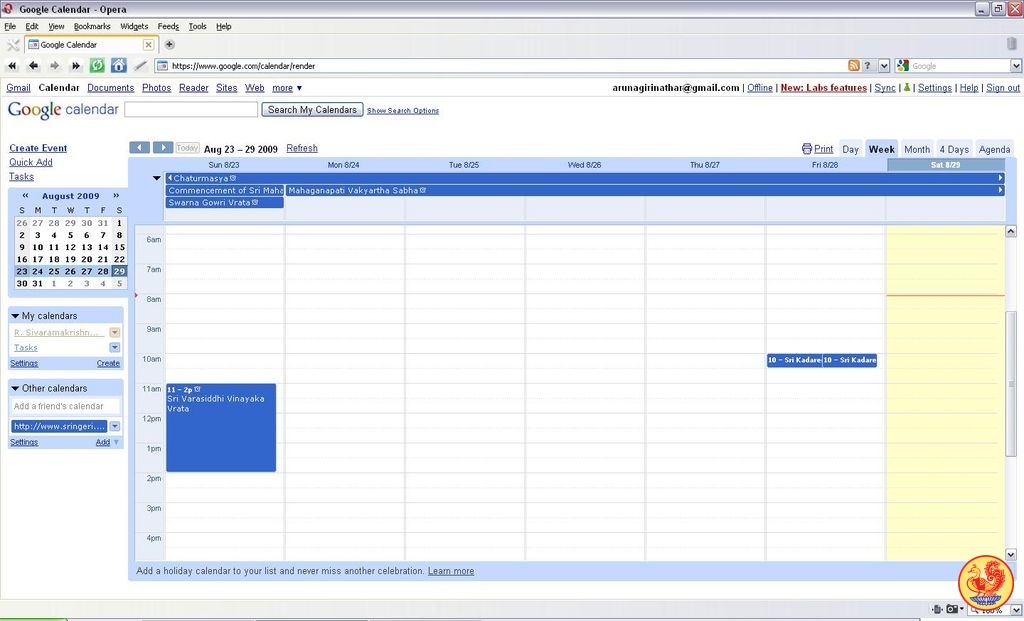The image size is (1024, 621).
Task: Collapse the My calendars section
Action: pyautogui.click(x=15, y=316)
